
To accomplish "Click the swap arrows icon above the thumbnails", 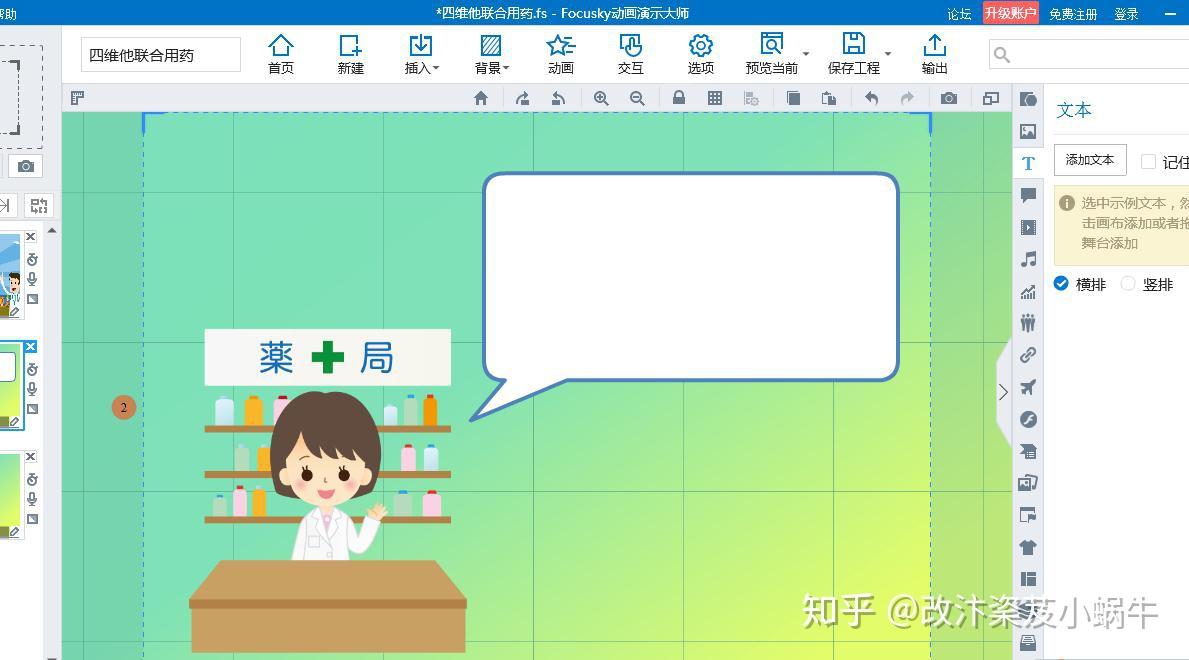I will 39,206.
